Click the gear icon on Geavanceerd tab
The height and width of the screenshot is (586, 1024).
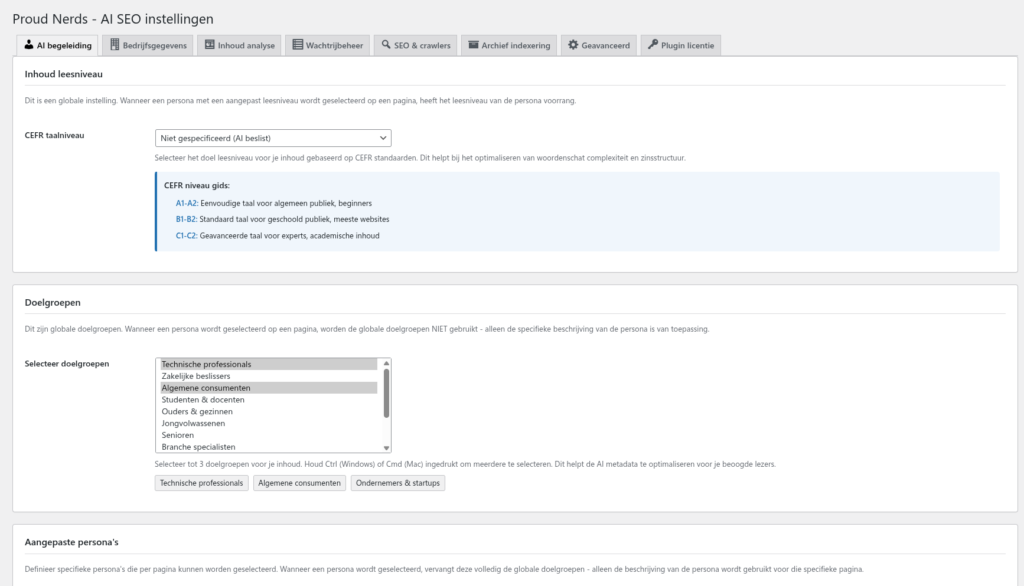pos(573,45)
